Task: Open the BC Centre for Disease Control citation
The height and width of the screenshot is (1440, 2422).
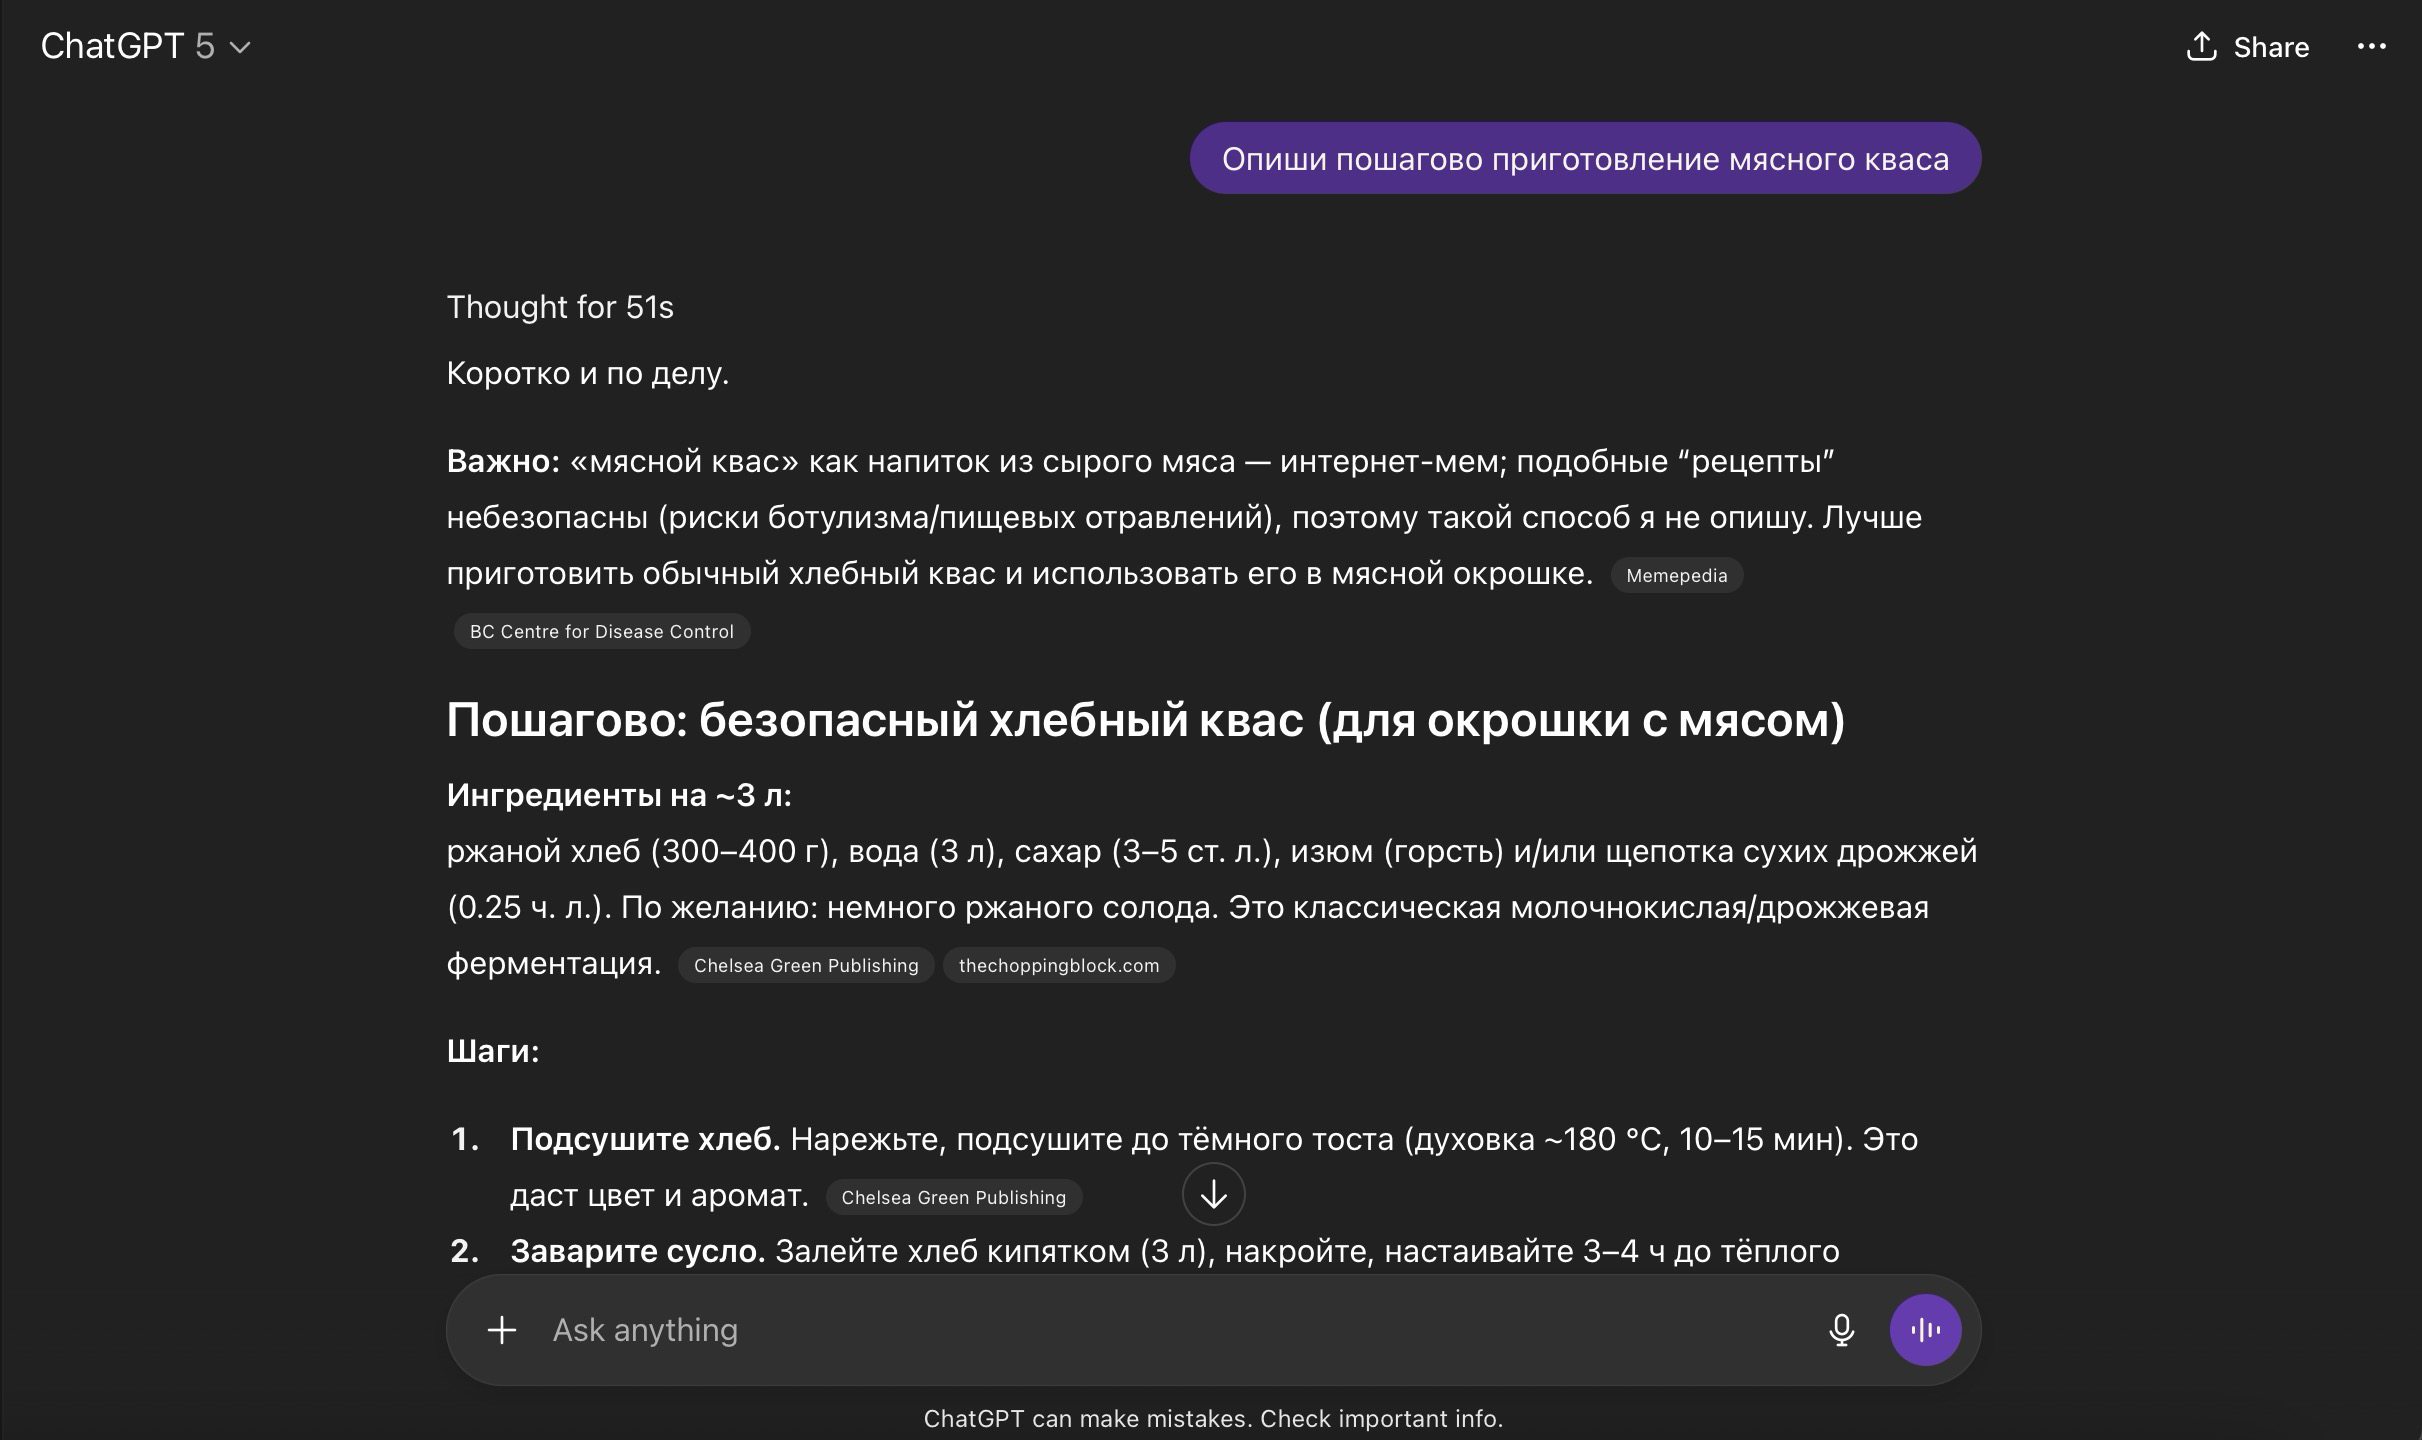Action: pos(601,632)
